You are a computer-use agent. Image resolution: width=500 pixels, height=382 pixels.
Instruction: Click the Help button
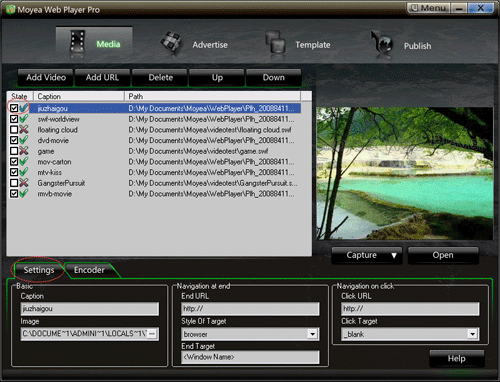pos(457,359)
